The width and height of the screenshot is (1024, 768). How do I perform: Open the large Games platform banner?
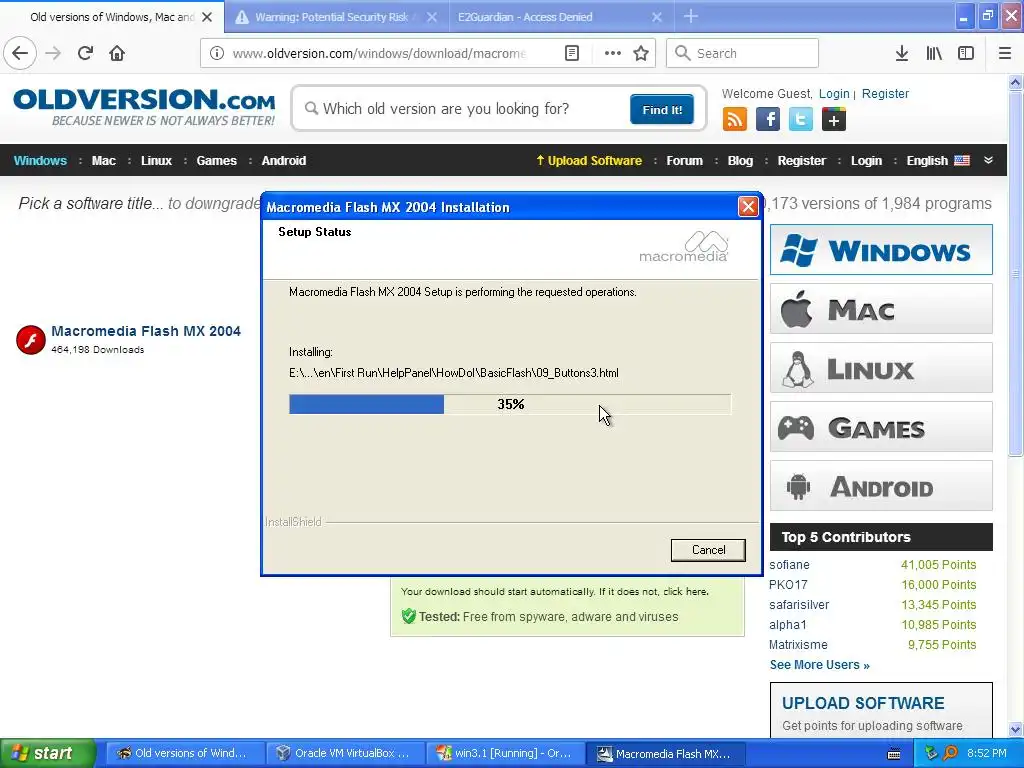coord(881,427)
